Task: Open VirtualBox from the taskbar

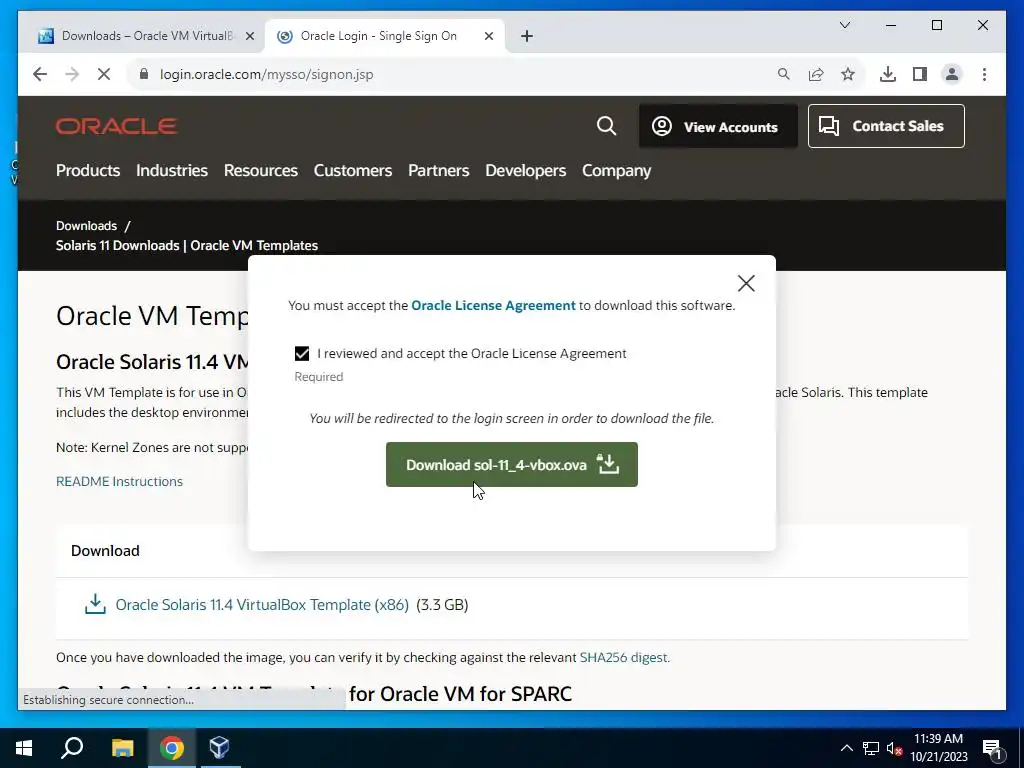Action: pyautogui.click(x=219, y=748)
